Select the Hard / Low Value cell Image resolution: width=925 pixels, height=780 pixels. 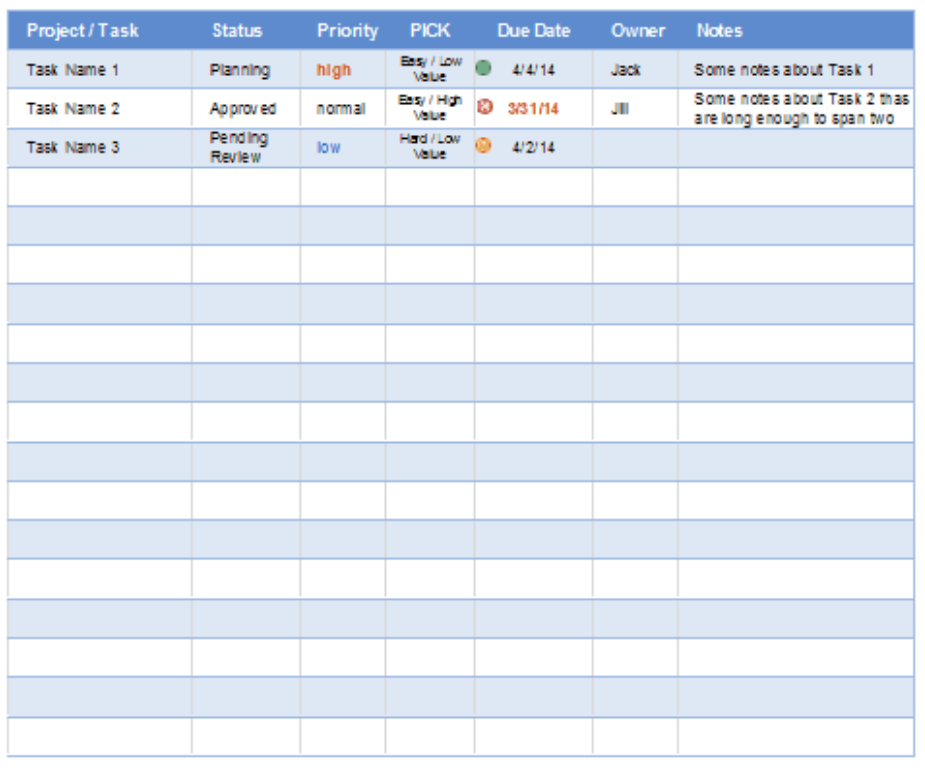click(x=430, y=148)
